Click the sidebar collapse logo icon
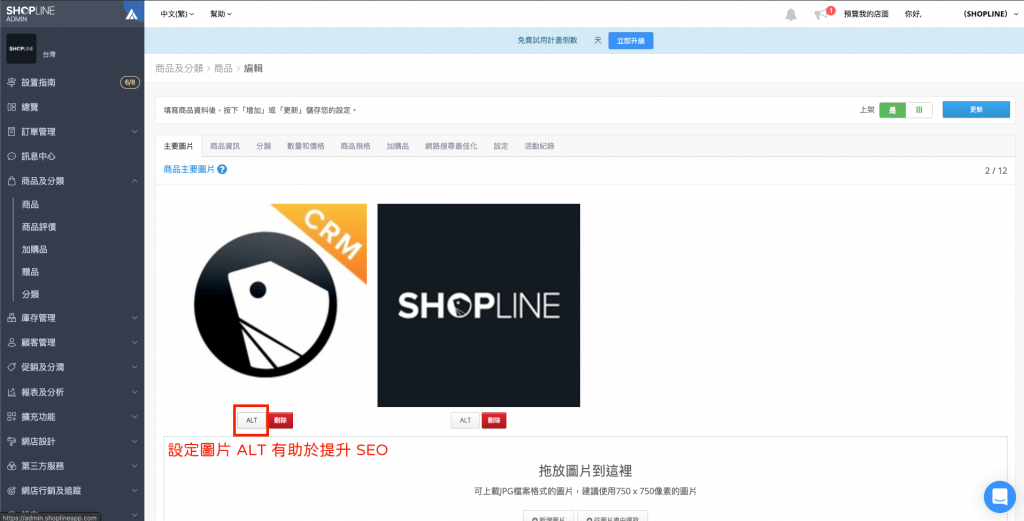The height and width of the screenshot is (521, 1024). (131, 13)
